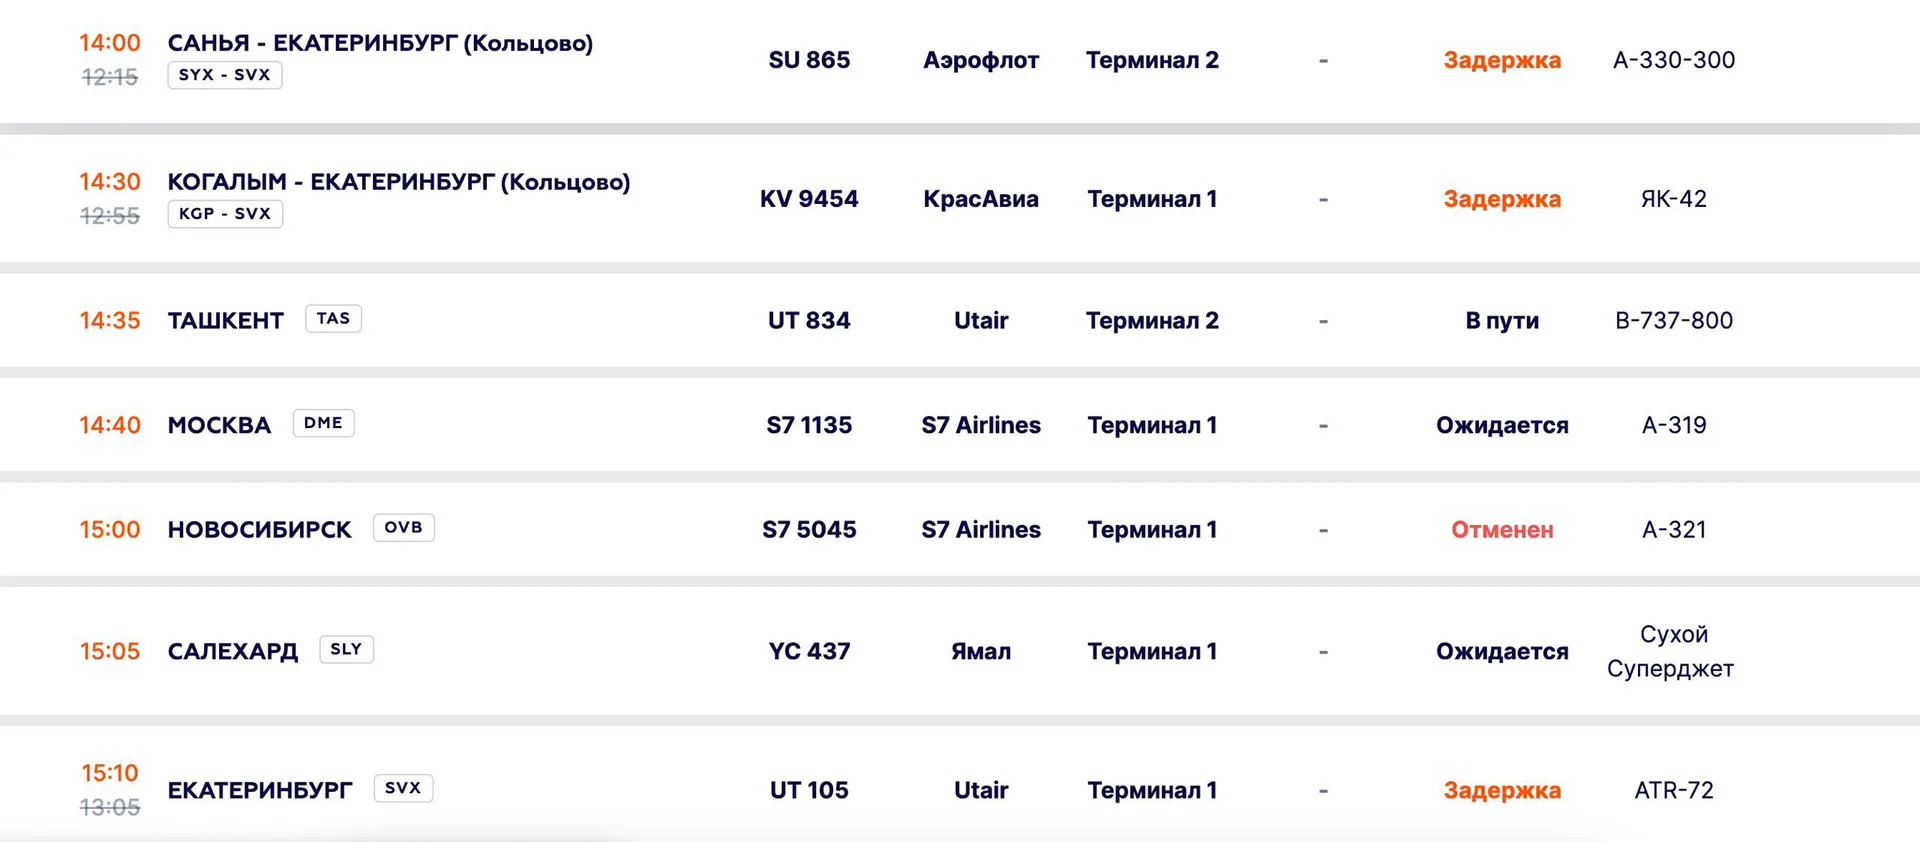
Task: Click the ТАШКЕНТ destination name
Action: pyautogui.click(x=226, y=321)
